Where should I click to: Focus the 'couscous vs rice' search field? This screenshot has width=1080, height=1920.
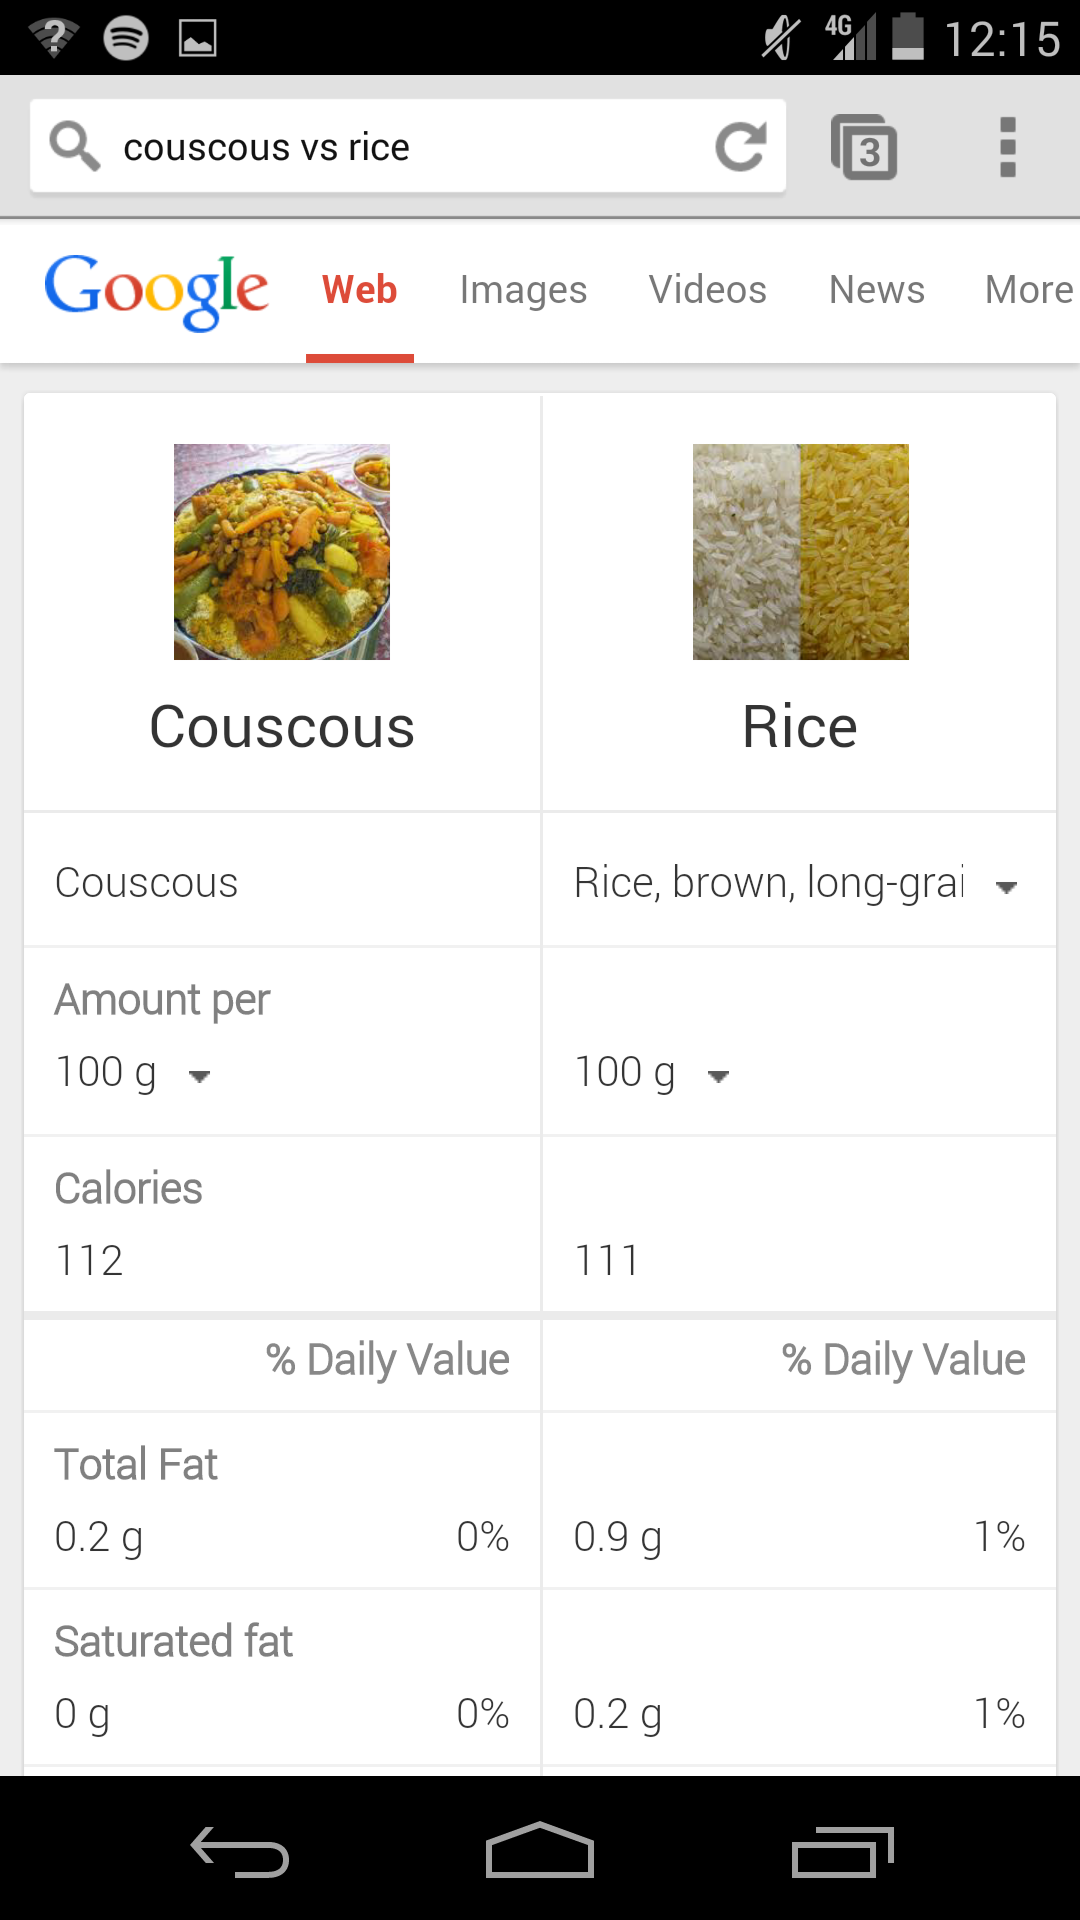click(400, 147)
